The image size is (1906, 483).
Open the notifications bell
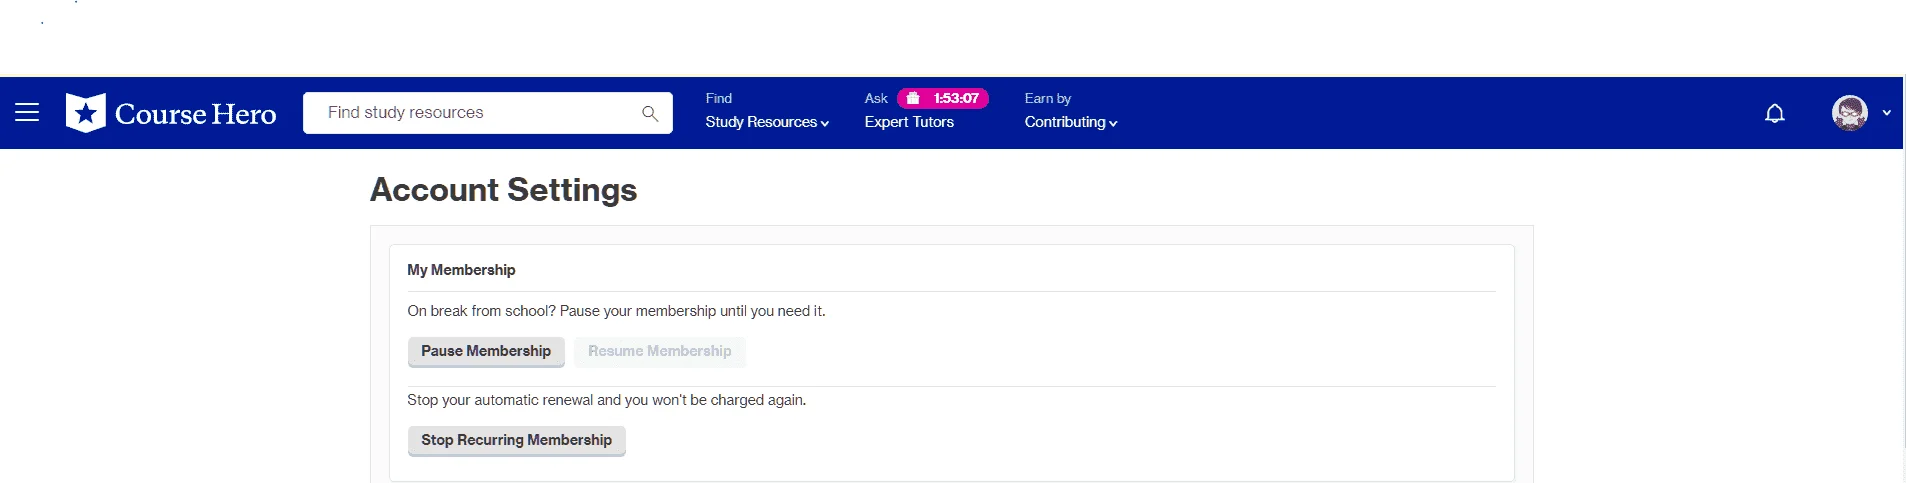point(1775,113)
